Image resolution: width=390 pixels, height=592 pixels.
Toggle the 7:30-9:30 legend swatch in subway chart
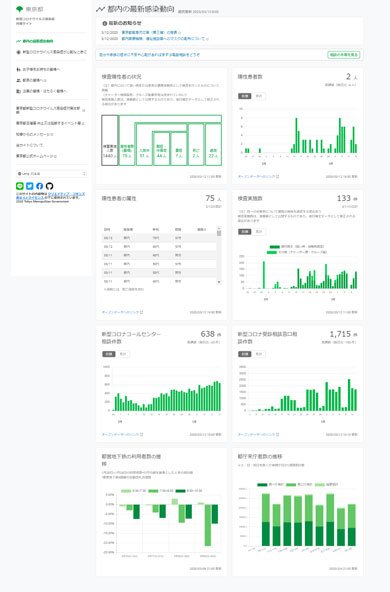(153, 491)
